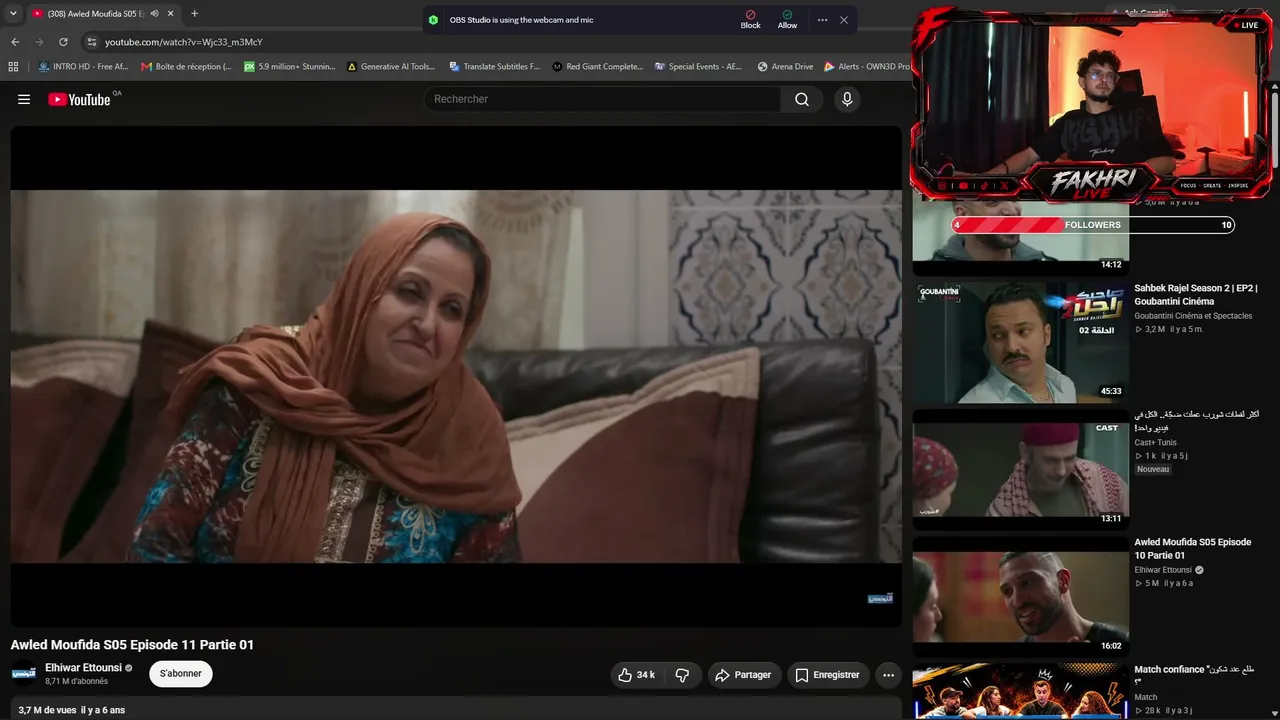
Task: Open the Generative AI Tools bookmark
Action: point(391,67)
